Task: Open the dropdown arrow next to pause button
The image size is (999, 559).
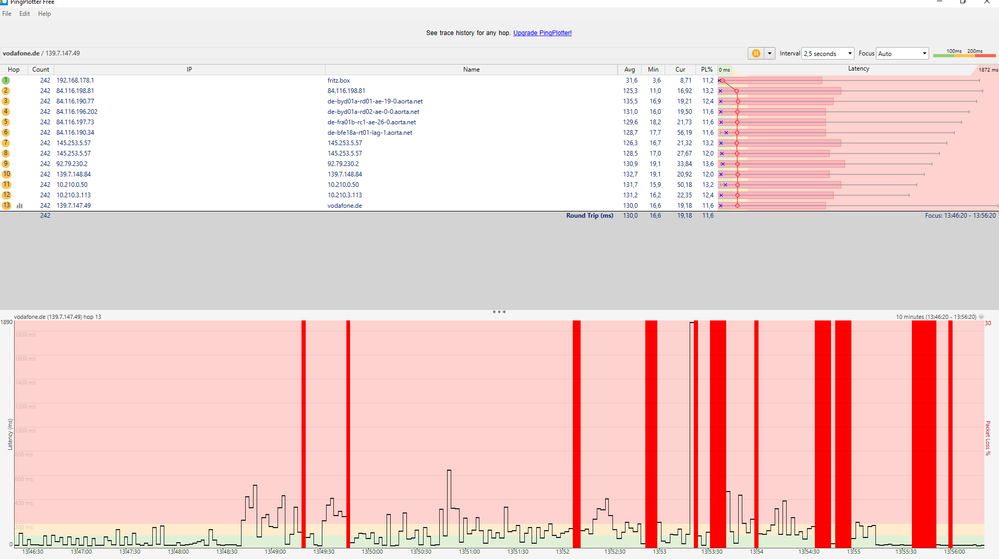Action: 770,54
